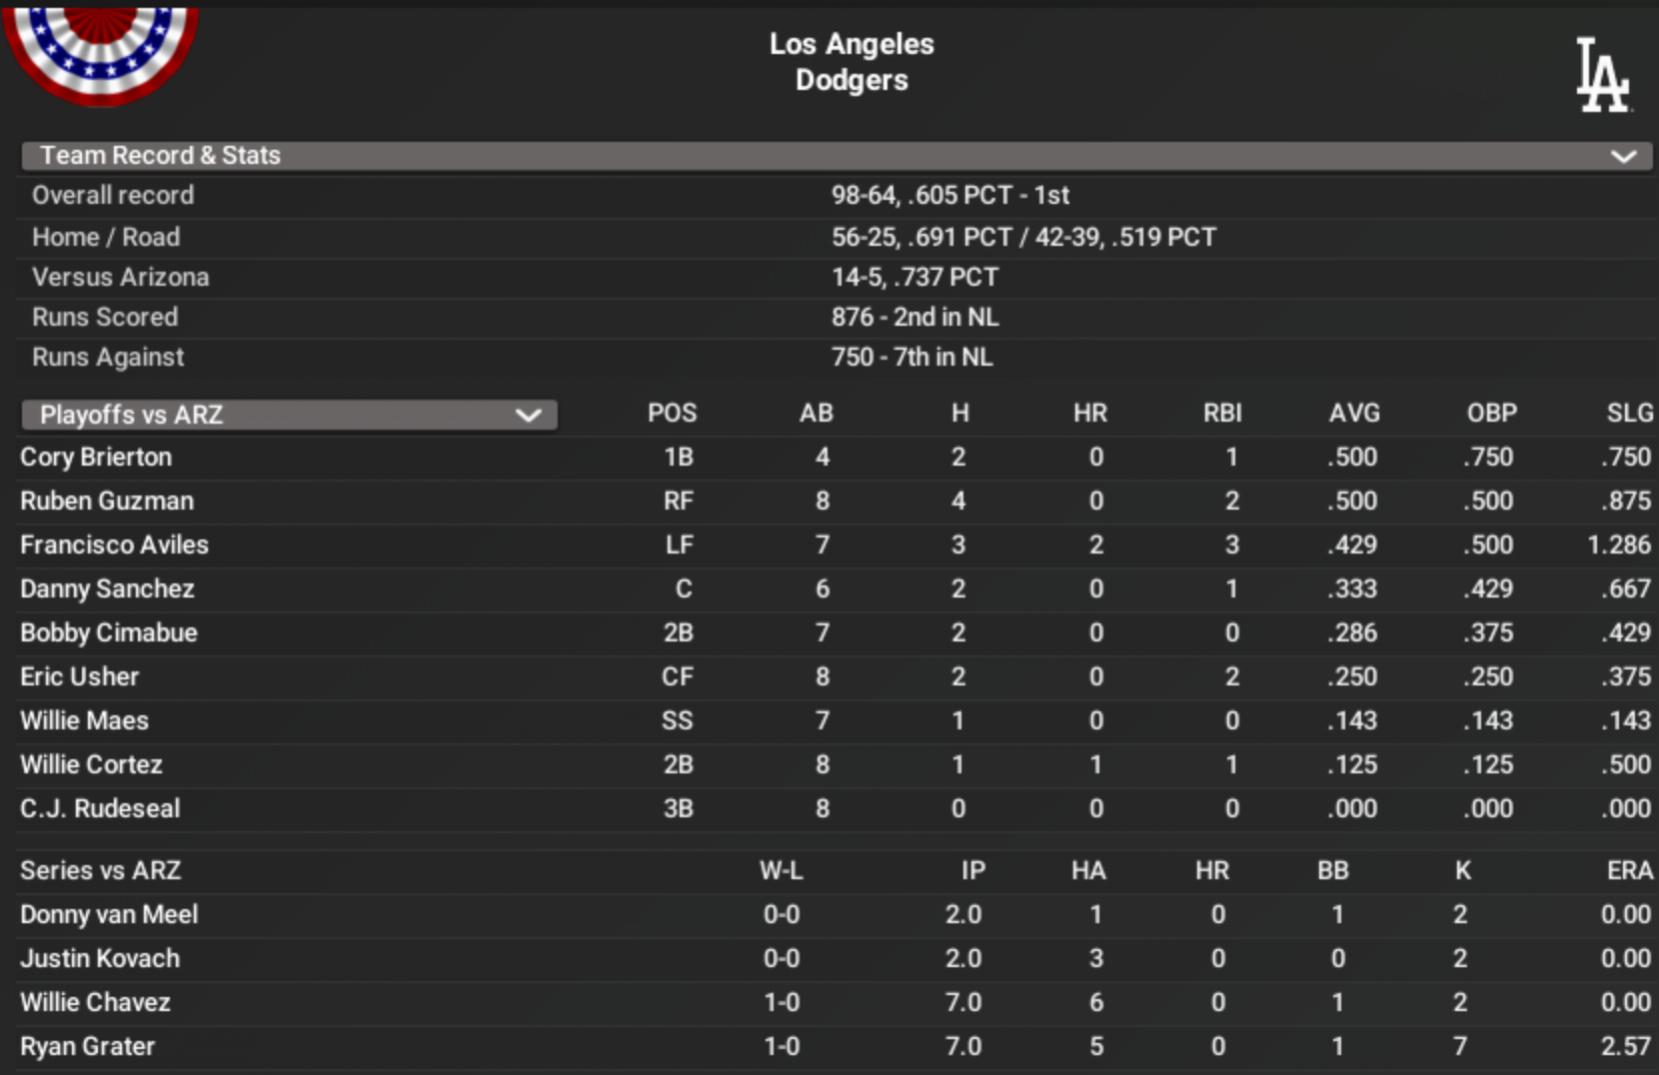Select C.J. Rudeseal in batting list

[100, 809]
